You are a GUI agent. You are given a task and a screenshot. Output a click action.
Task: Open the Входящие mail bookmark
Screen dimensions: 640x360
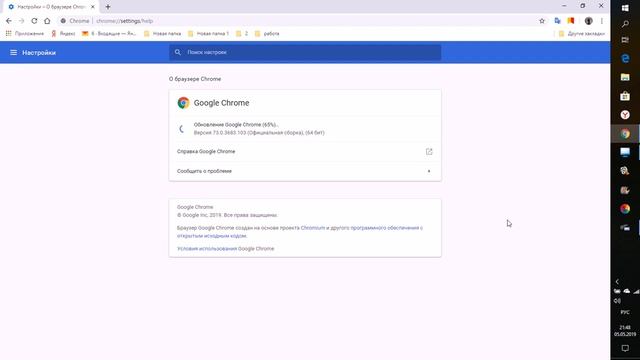[109, 33]
